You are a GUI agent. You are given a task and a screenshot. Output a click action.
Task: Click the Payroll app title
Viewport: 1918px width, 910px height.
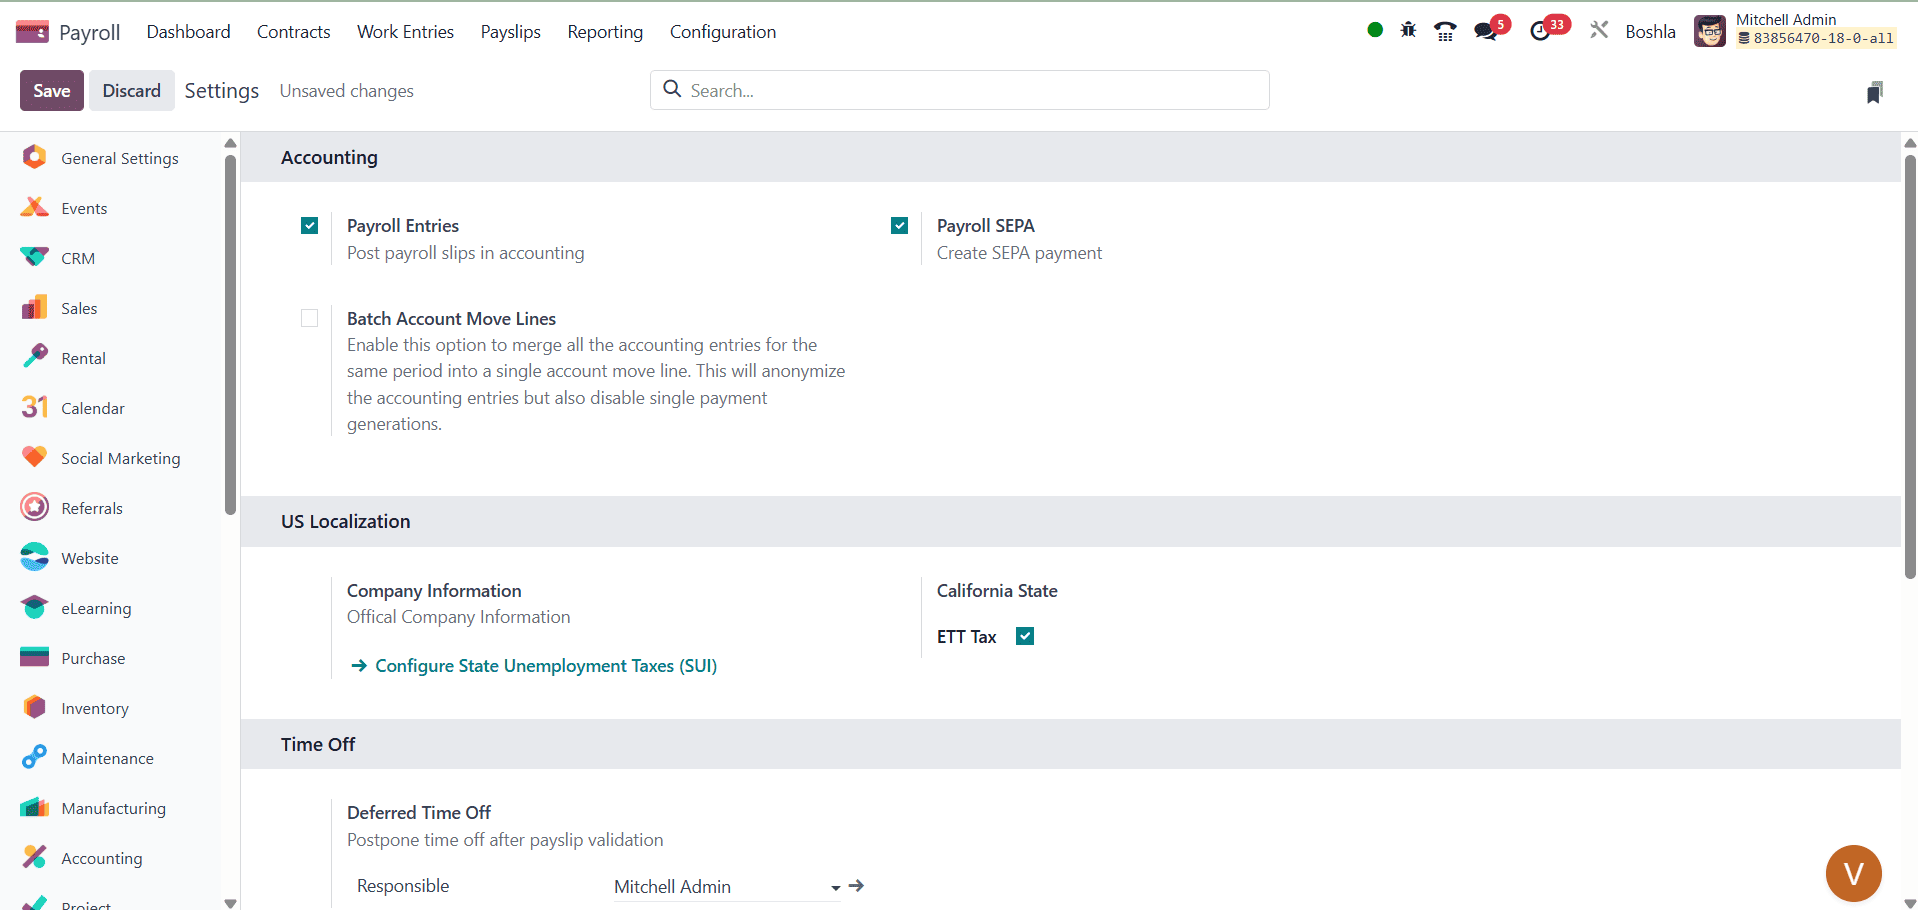pyautogui.click(x=89, y=32)
